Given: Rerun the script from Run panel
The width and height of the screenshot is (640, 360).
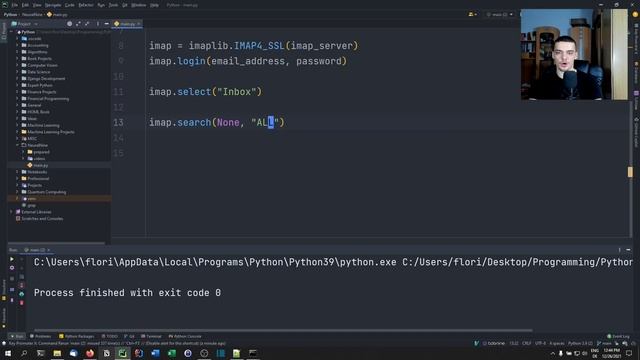Looking at the screenshot, I should [x=11, y=259].
